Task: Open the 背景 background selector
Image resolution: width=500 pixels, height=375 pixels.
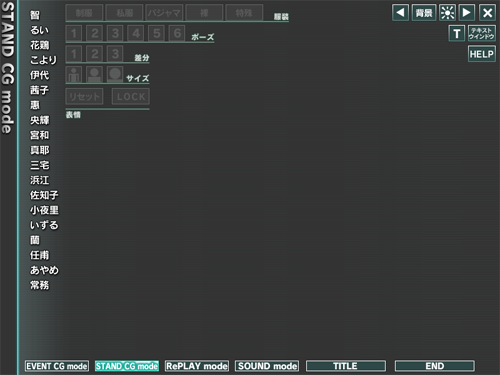Action: click(424, 13)
